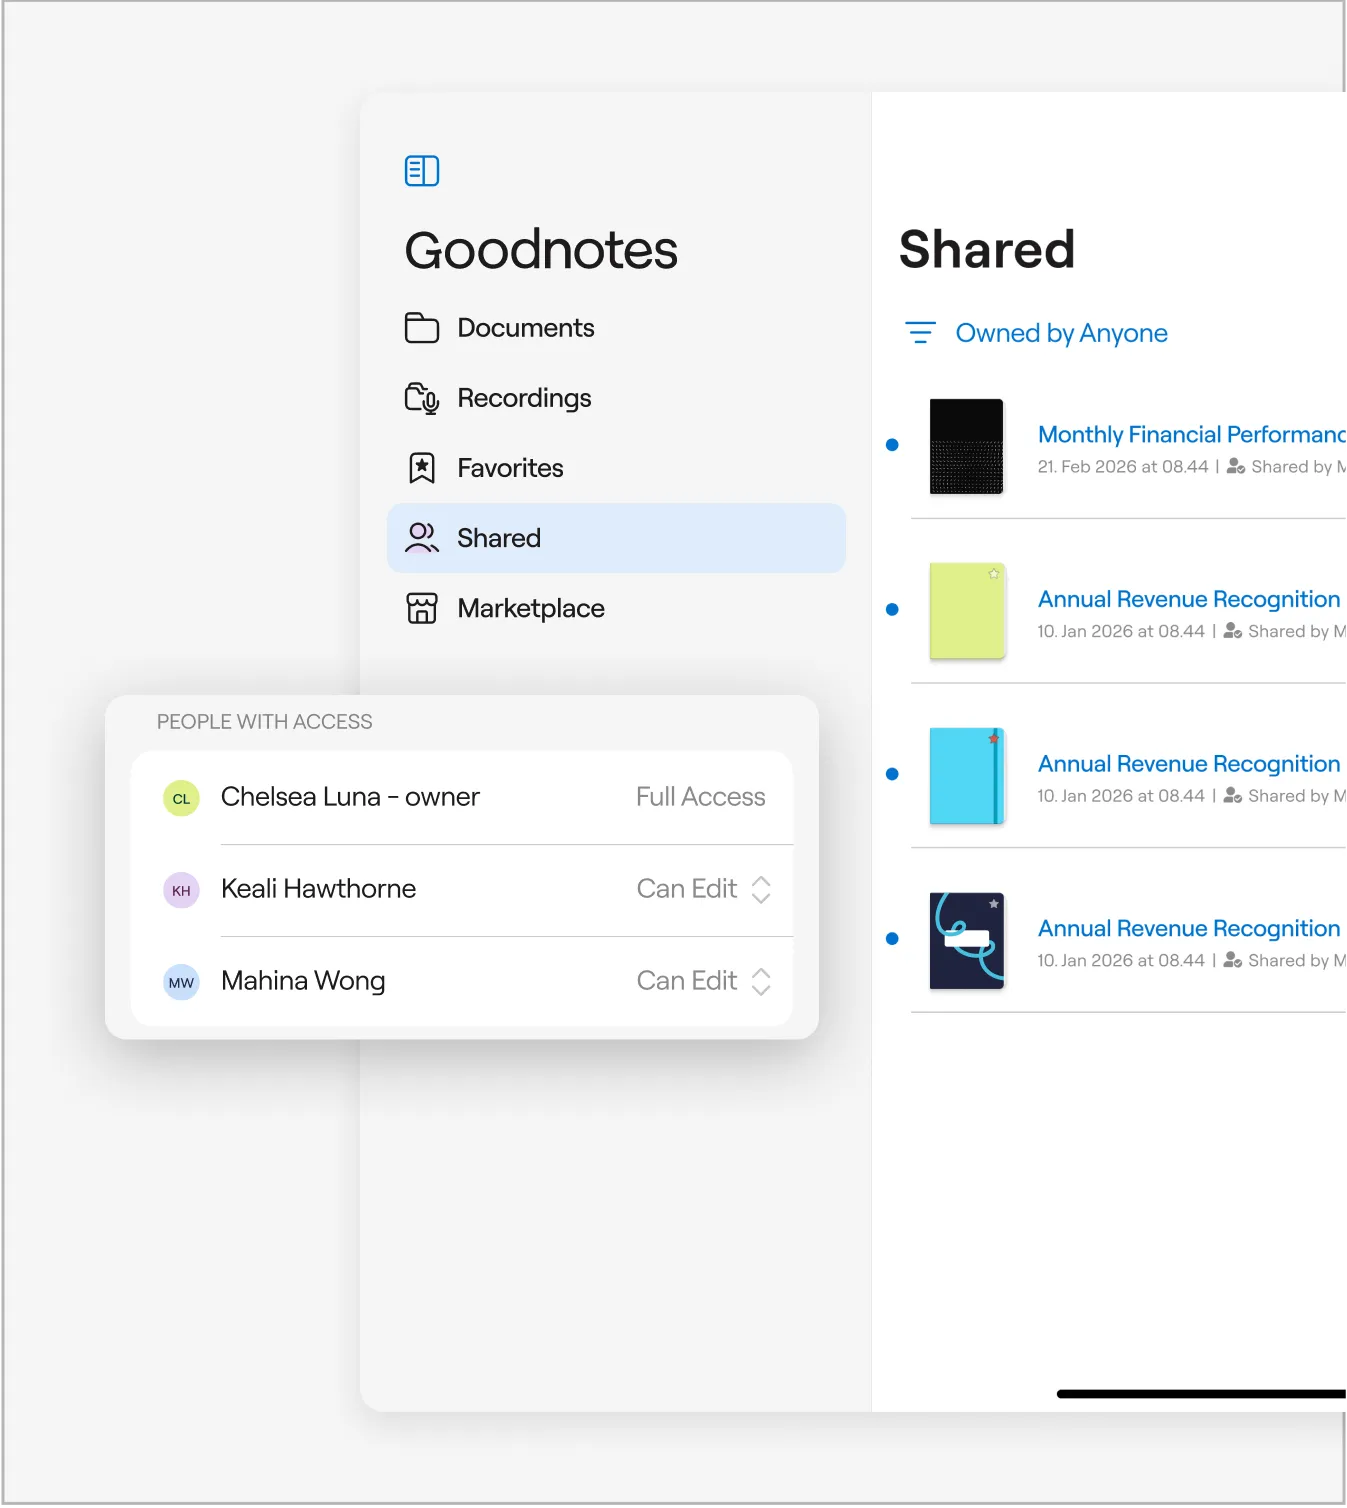The image size is (1347, 1508).
Task: Click the Shared people icon in sidebar
Action: 422,538
